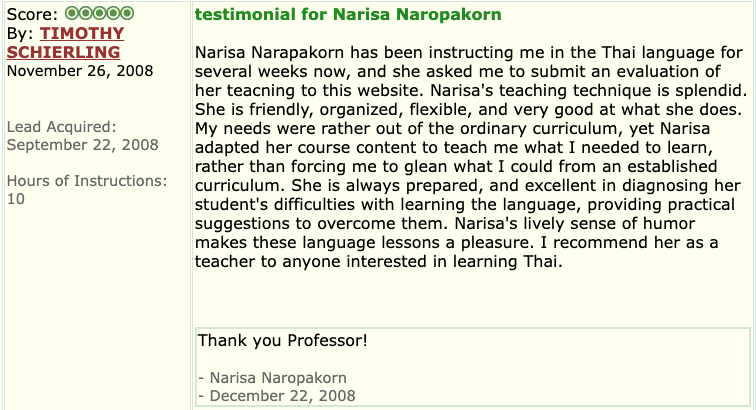Click the third green score circle
The image size is (756, 410).
[x=99, y=13]
